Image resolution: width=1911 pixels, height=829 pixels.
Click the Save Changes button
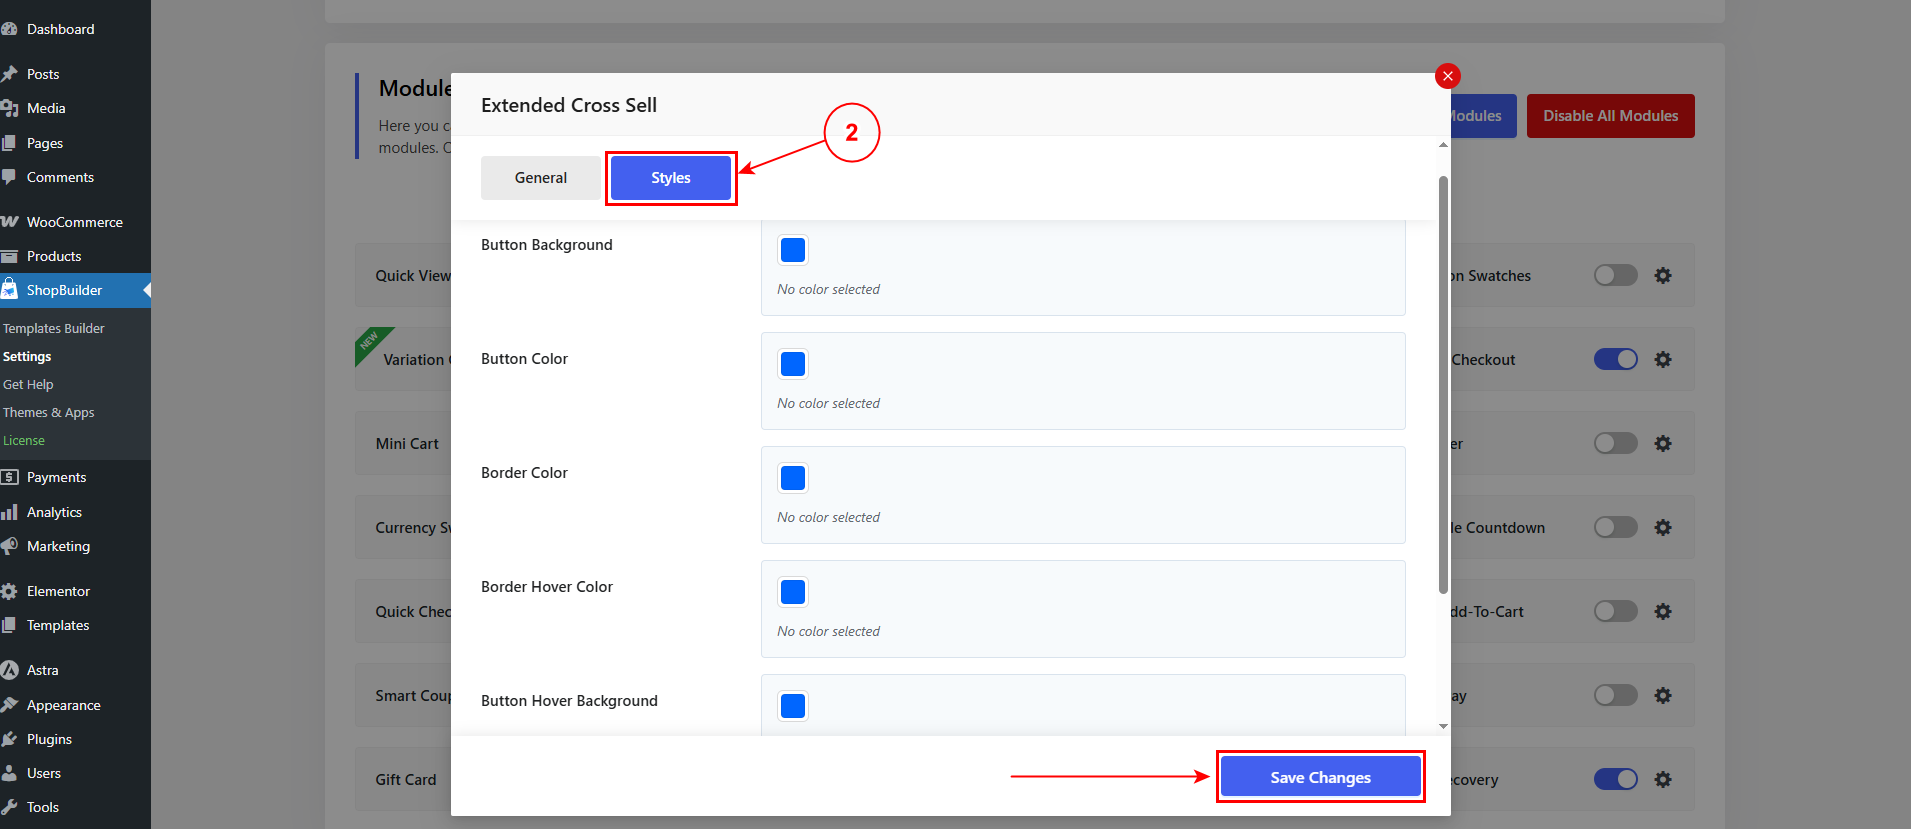(1321, 777)
